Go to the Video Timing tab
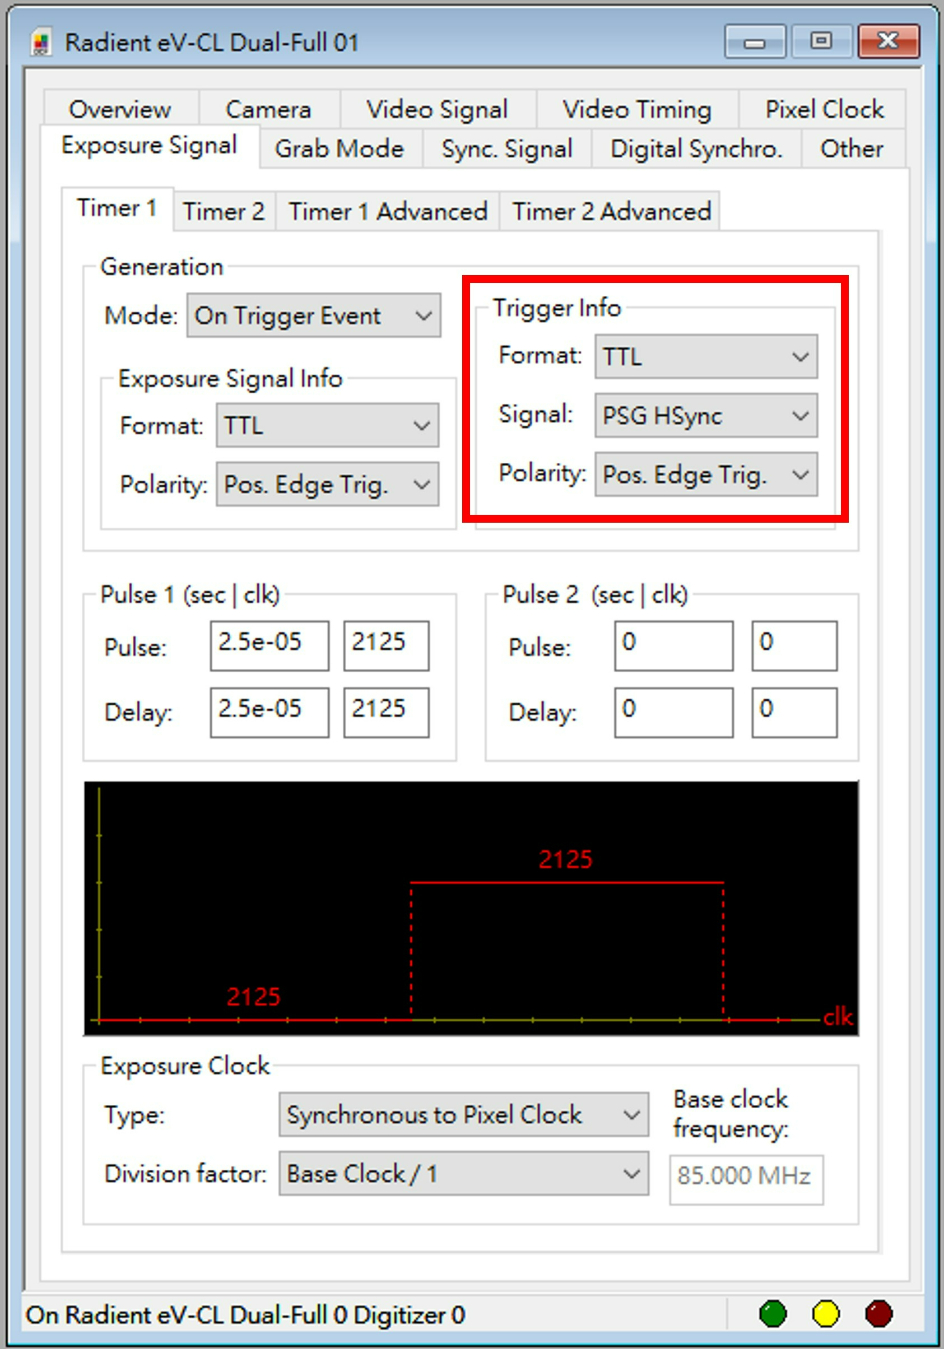Image resolution: width=944 pixels, height=1349 pixels. (637, 109)
